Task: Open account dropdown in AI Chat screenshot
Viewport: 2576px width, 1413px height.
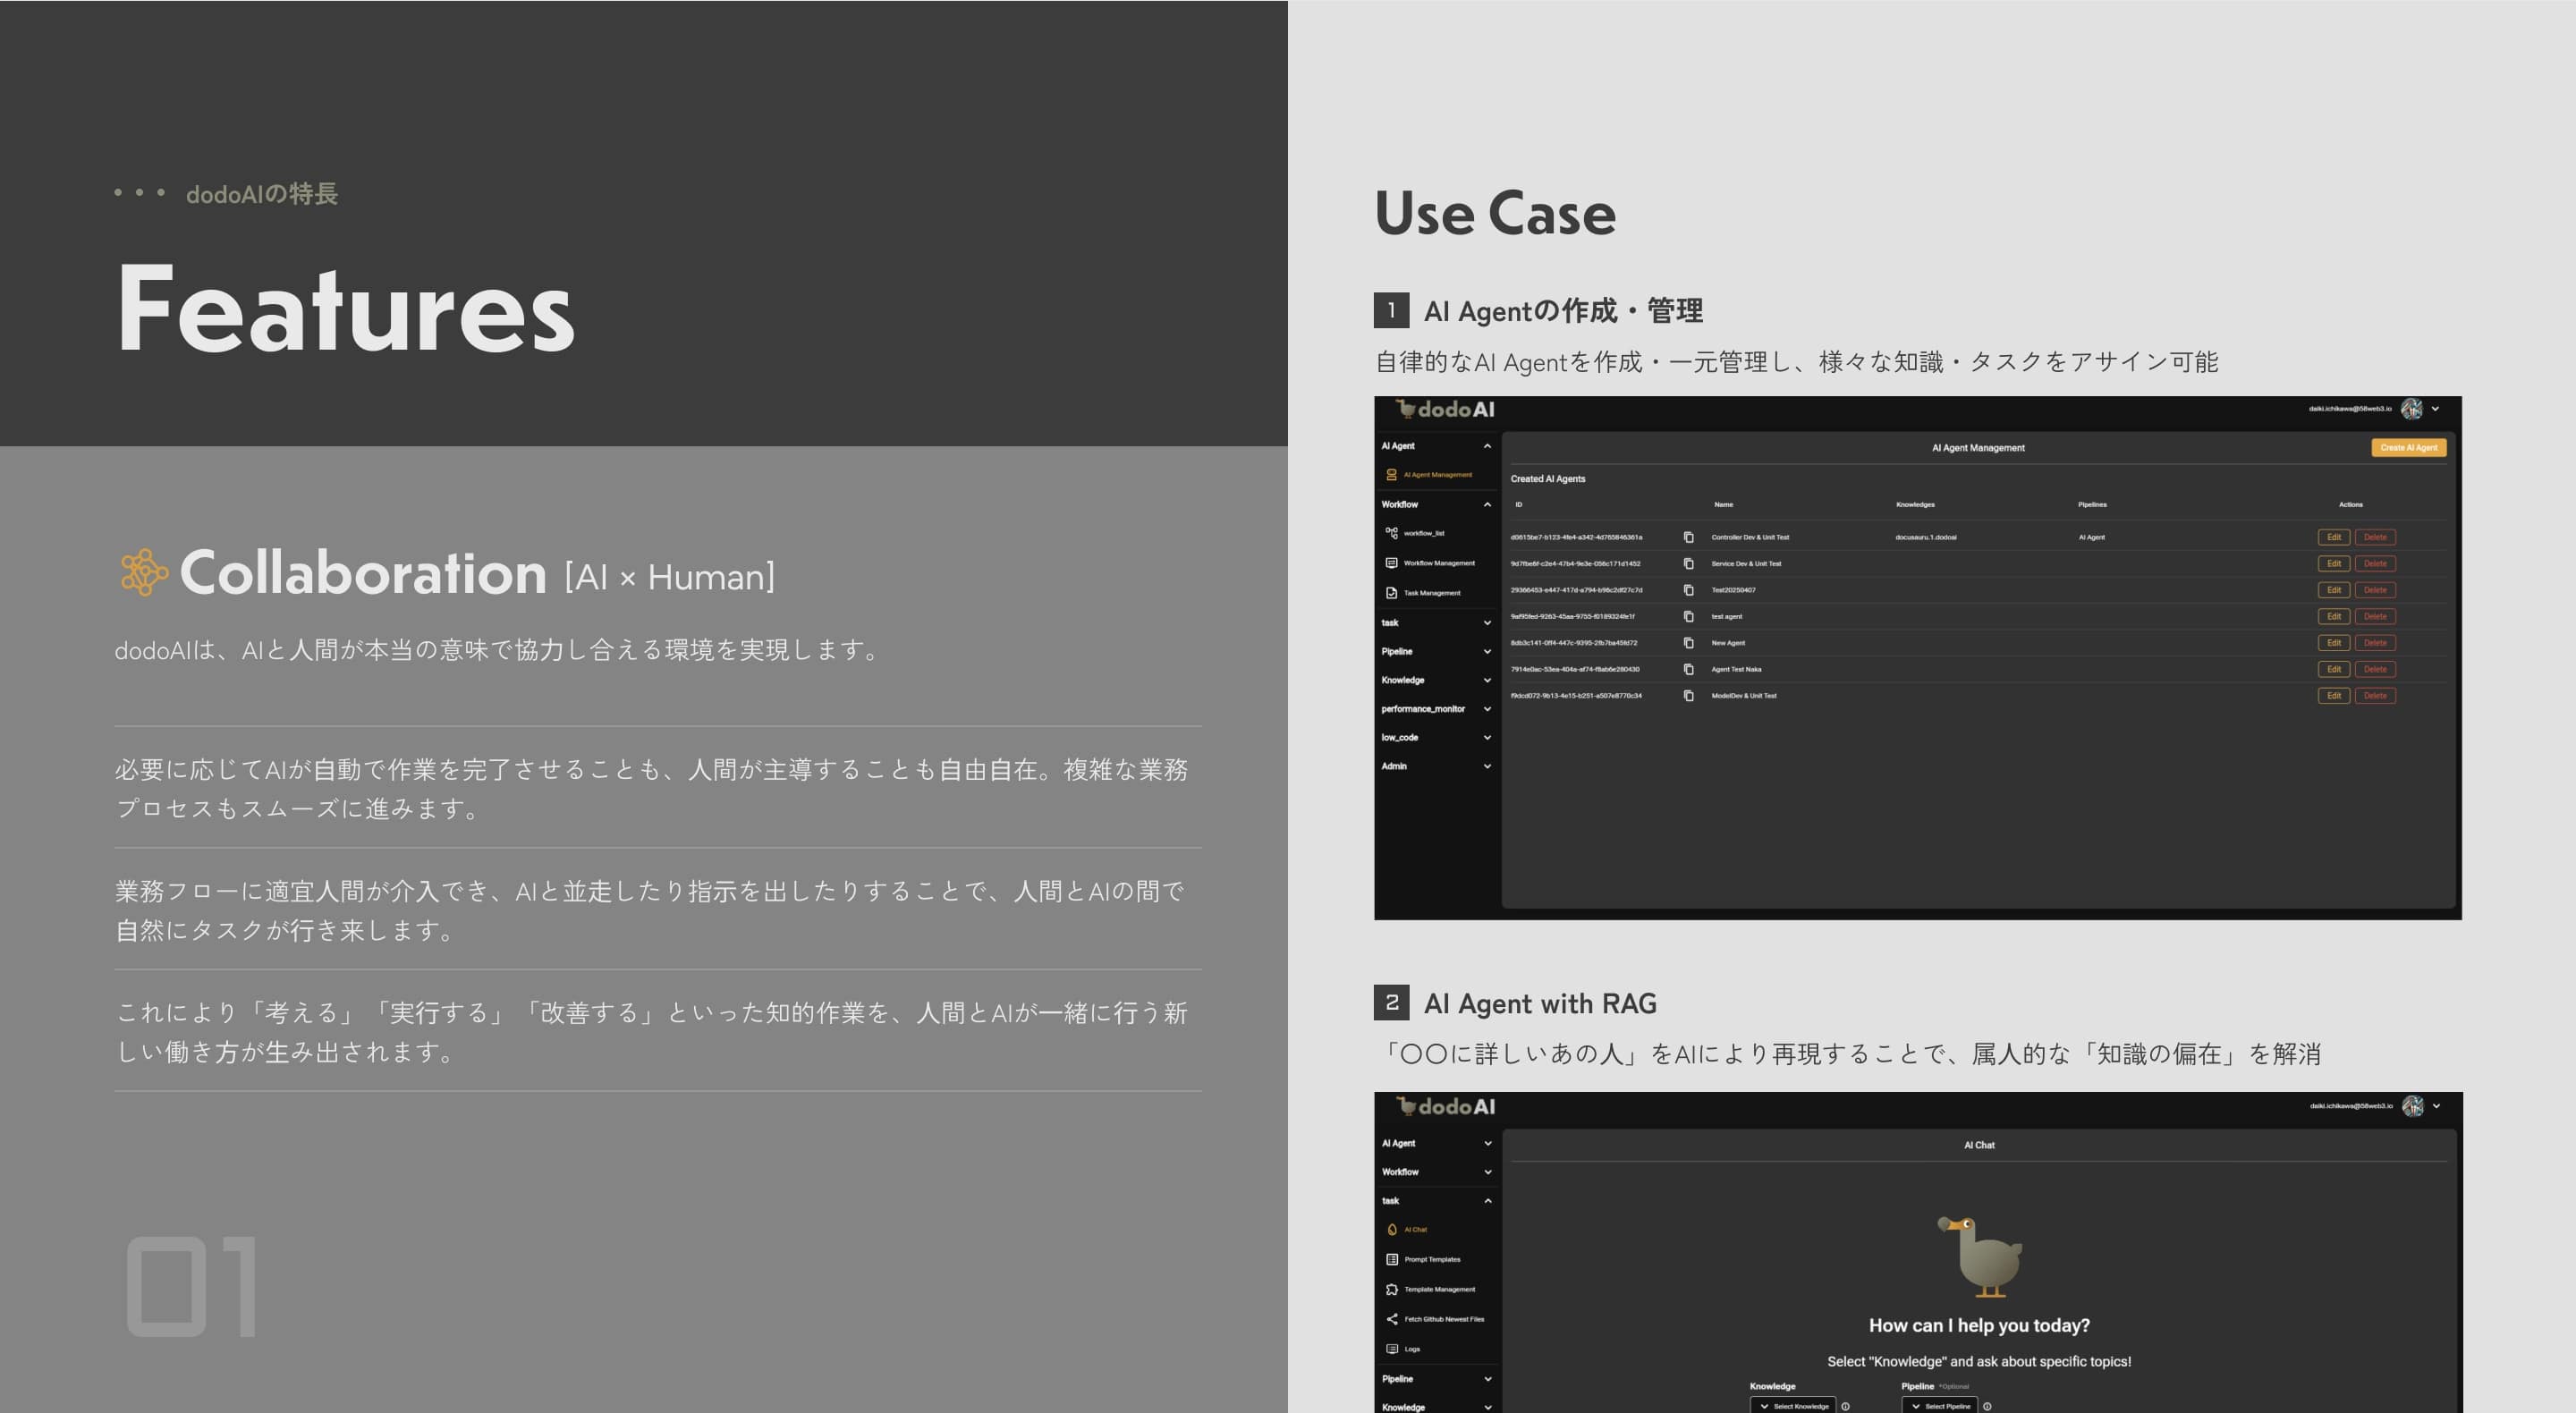Action: [2437, 1106]
